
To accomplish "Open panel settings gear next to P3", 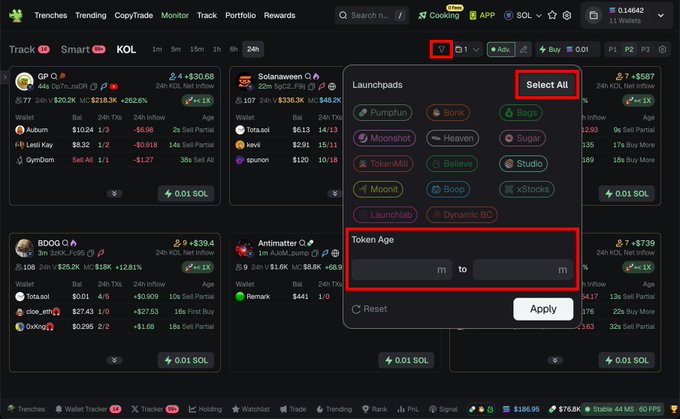I will coord(662,49).
